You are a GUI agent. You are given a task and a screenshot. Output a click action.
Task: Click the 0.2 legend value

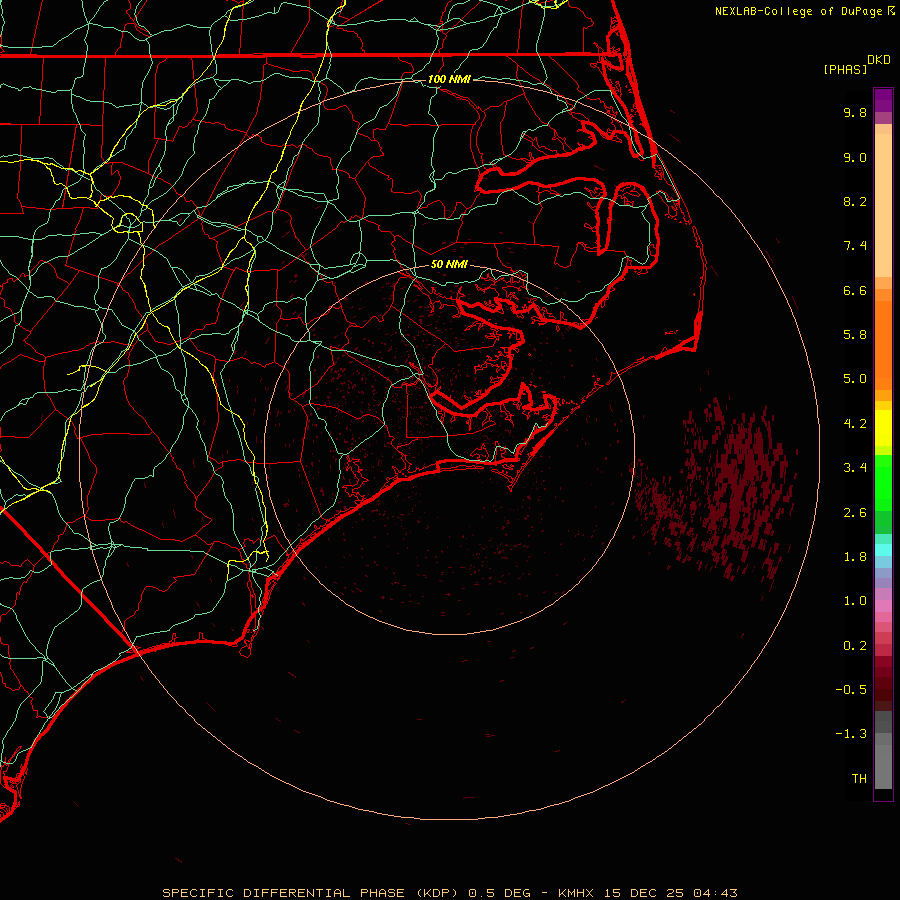click(x=855, y=646)
